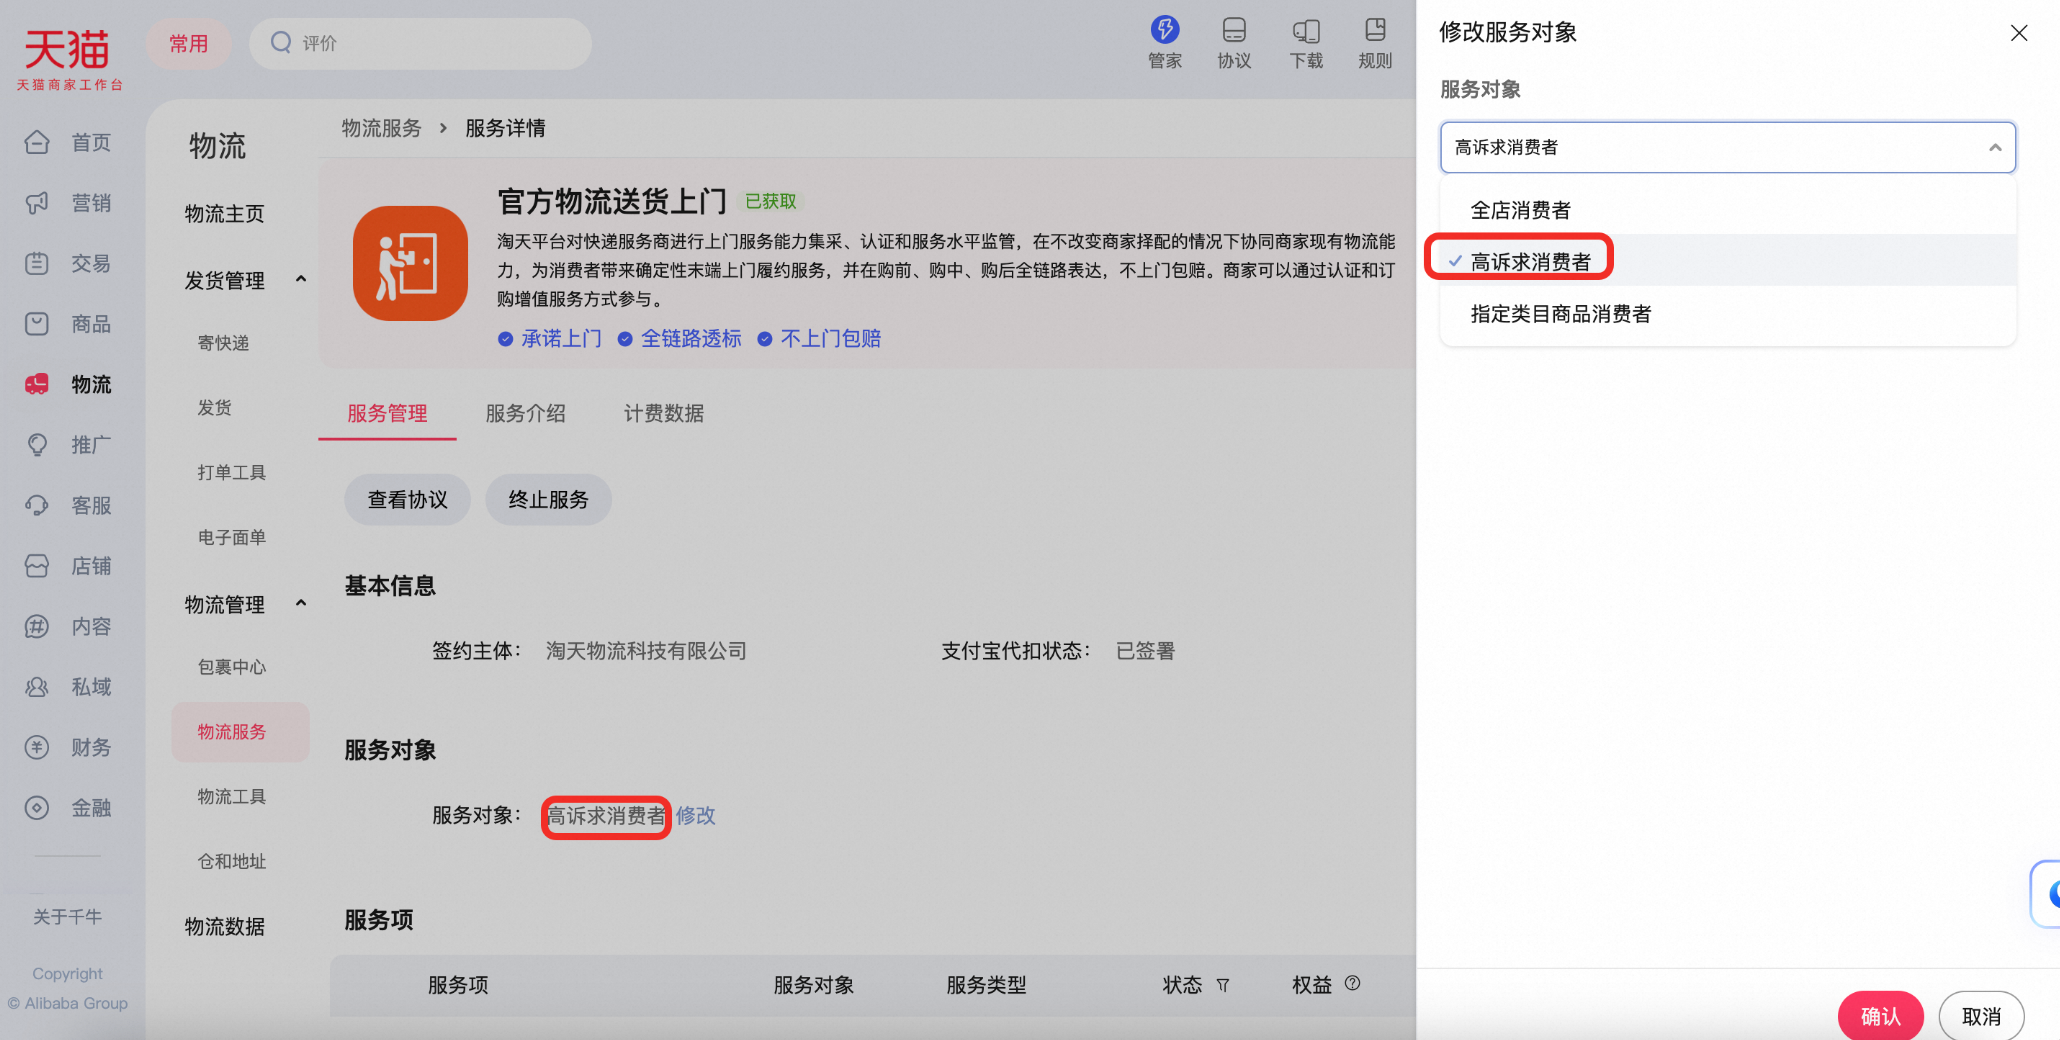This screenshot has height=1040, width=2060.
Task: Click the 权益 help question icon
Action: (x=1353, y=983)
